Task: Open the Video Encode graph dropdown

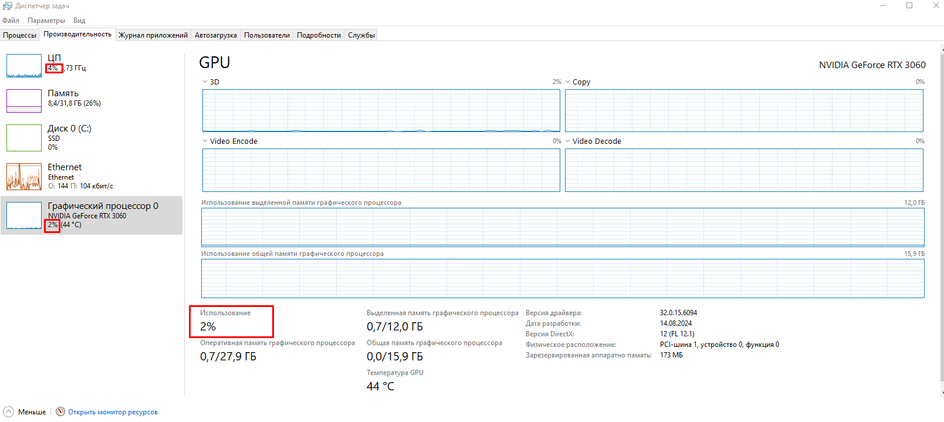Action: pyautogui.click(x=205, y=141)
